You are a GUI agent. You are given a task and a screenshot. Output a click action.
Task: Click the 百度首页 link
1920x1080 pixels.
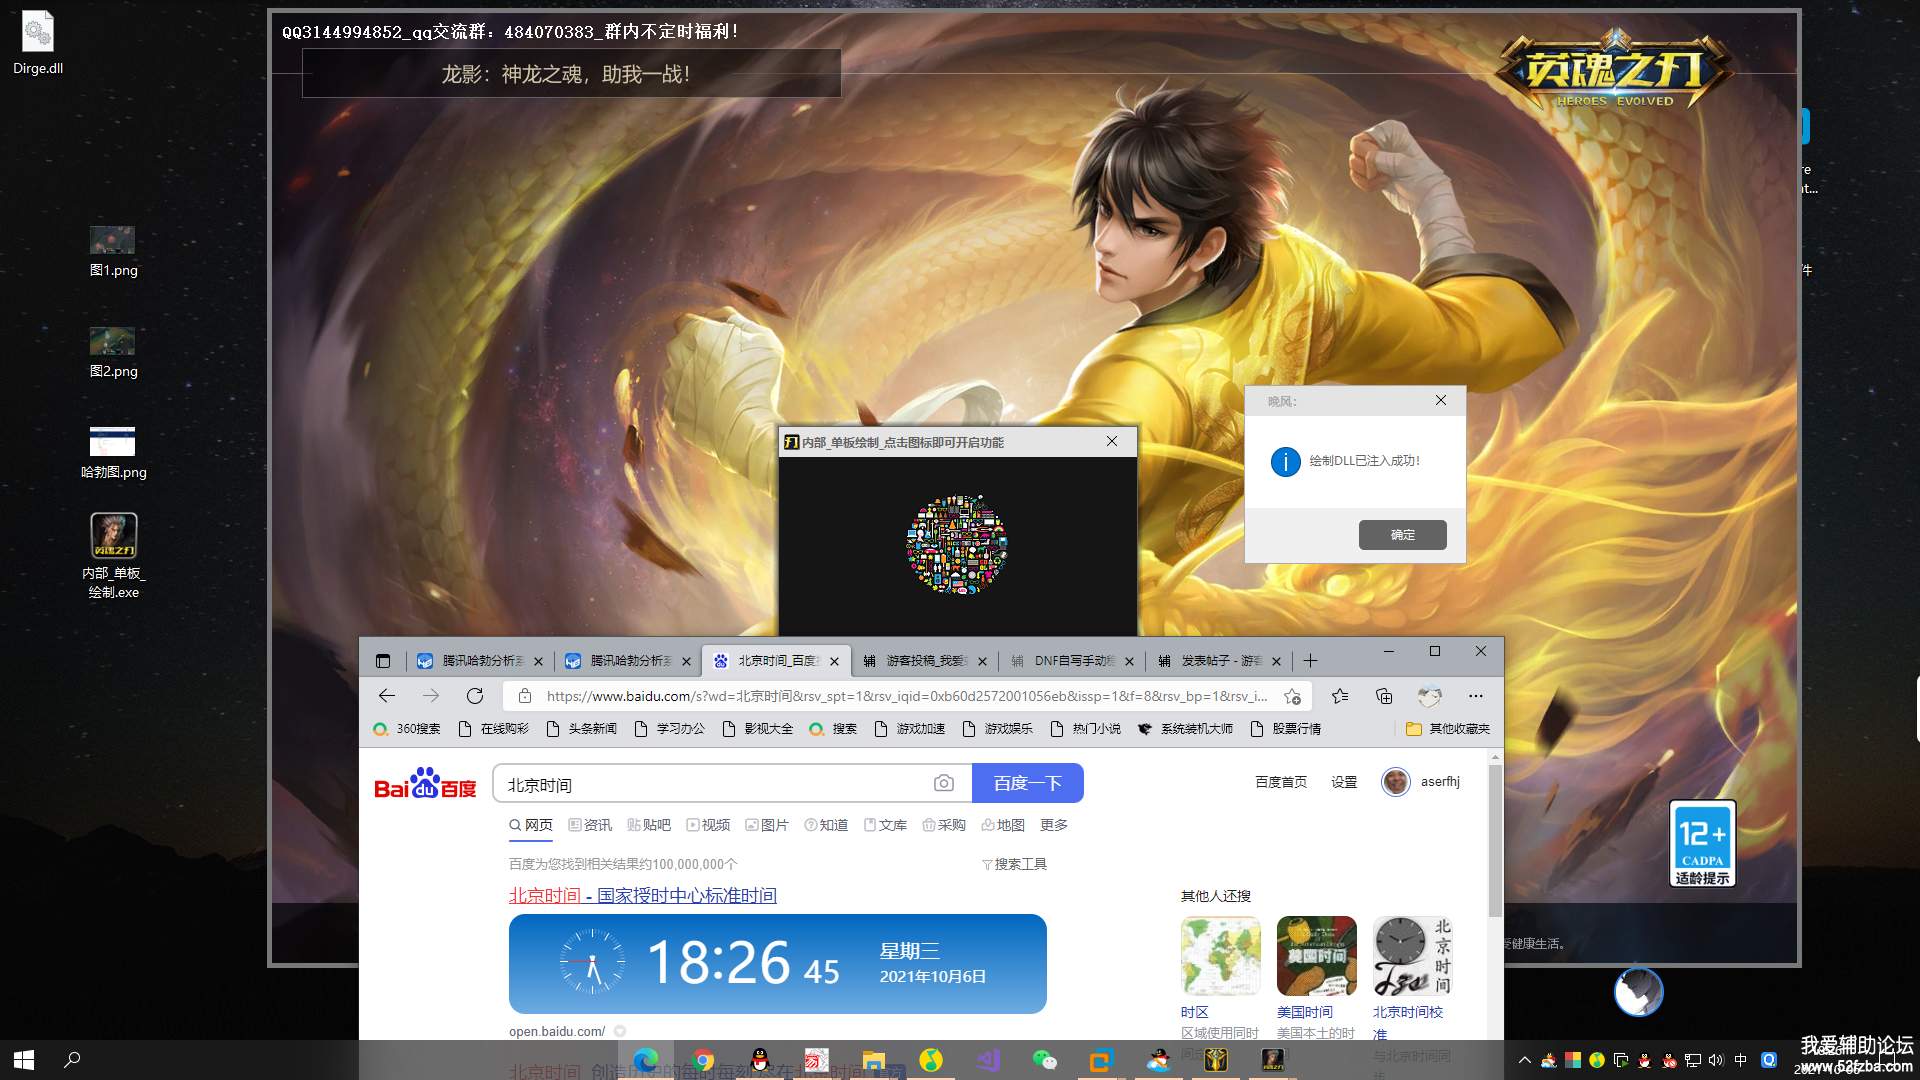tap(1281, 782)
